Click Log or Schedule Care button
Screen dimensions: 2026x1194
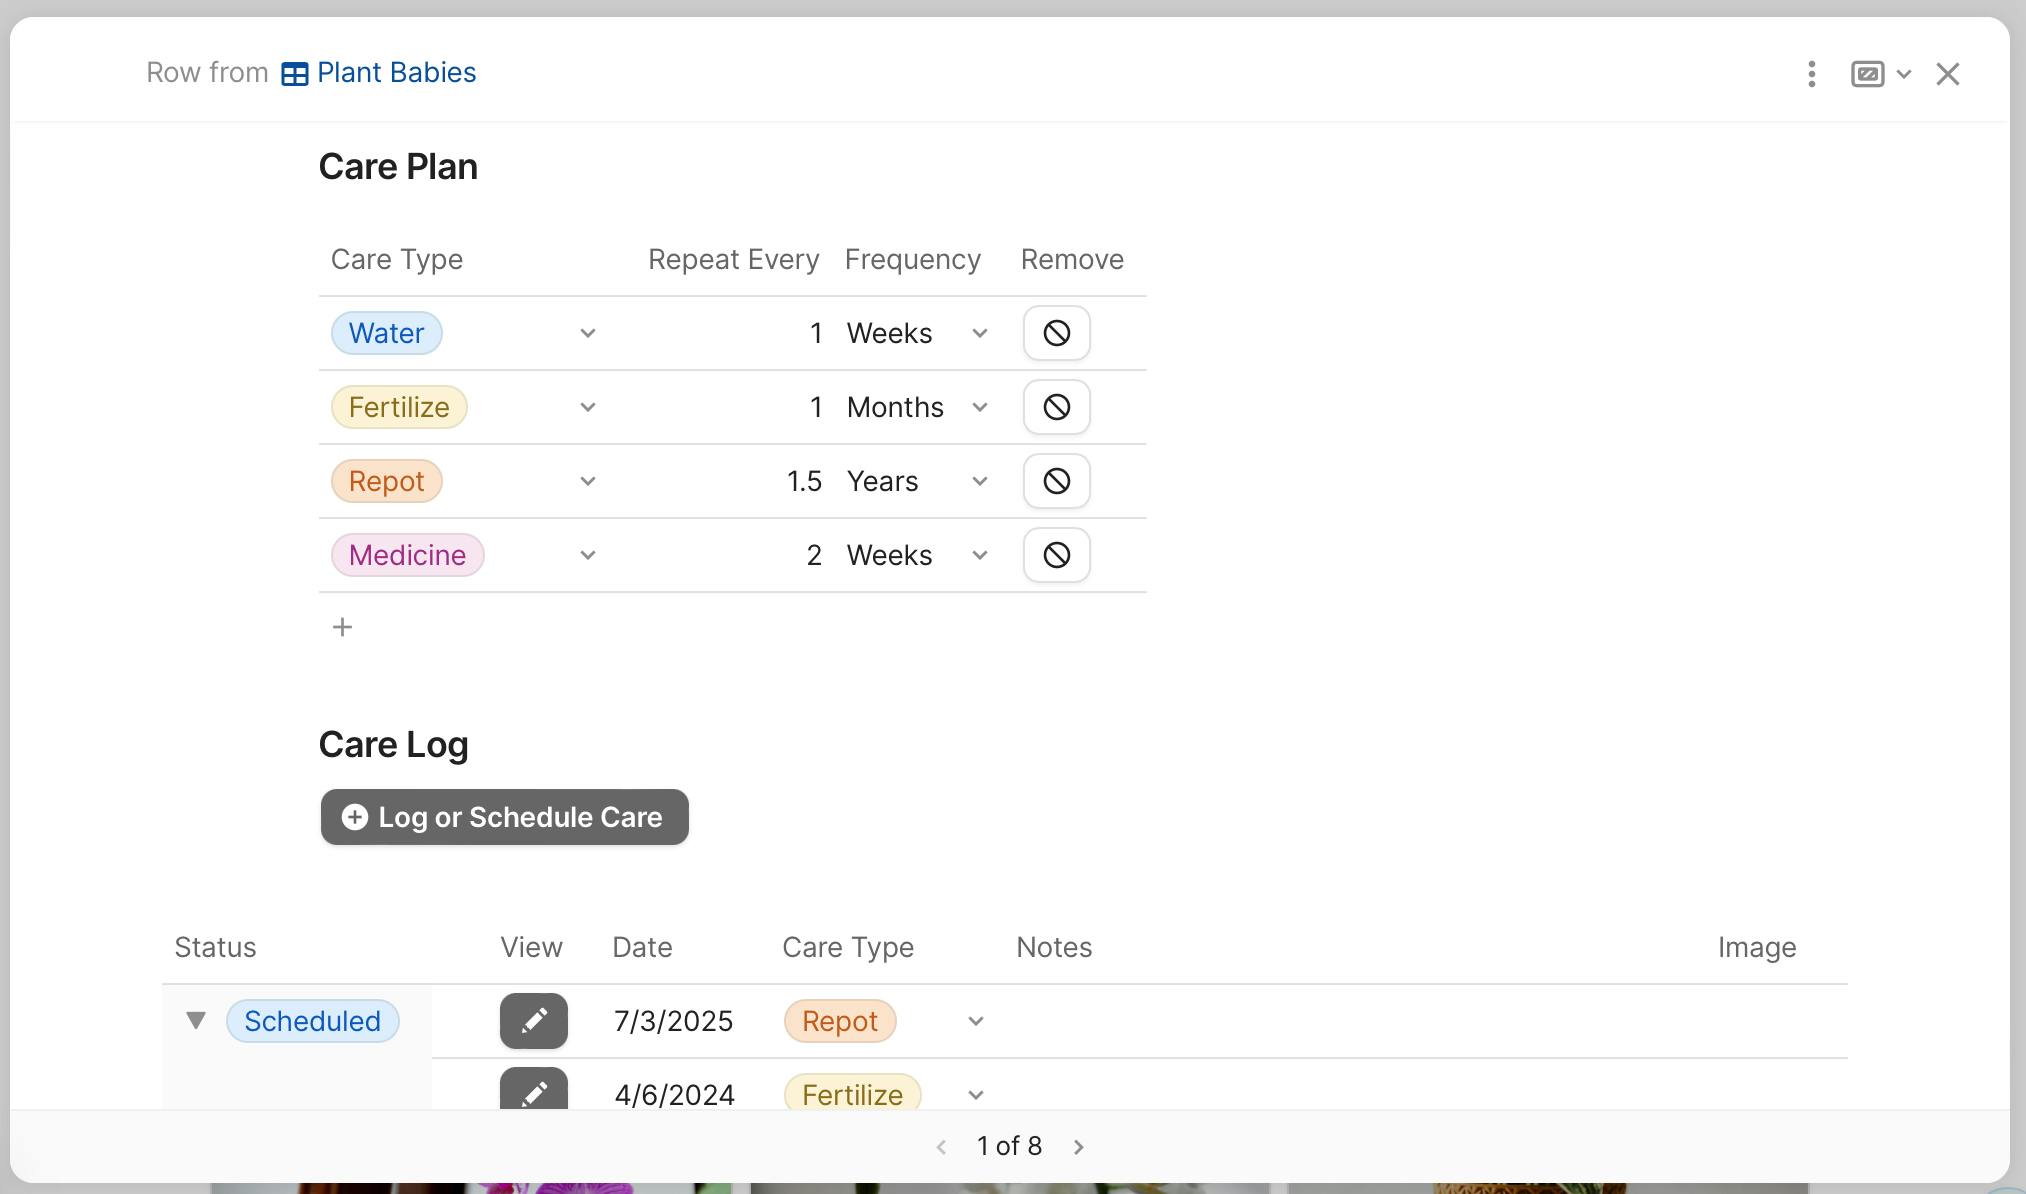(x=504, y=817)
